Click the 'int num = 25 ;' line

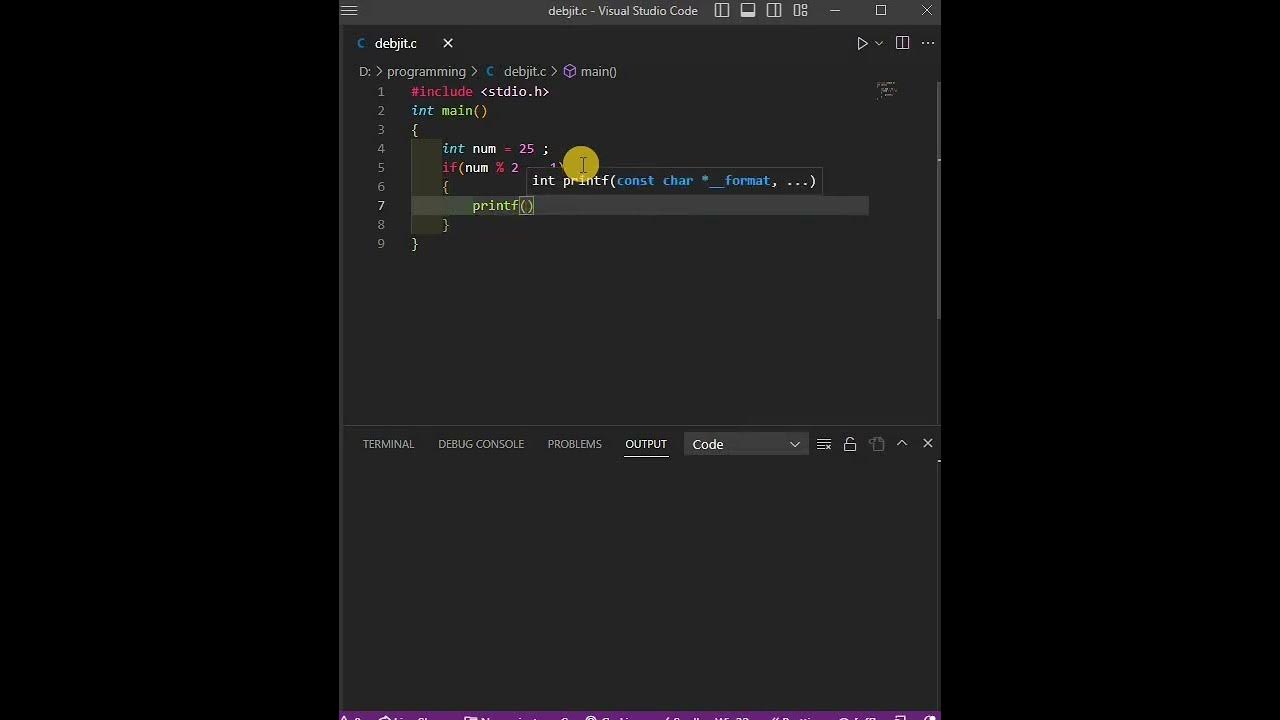click(x=495, y=149)
